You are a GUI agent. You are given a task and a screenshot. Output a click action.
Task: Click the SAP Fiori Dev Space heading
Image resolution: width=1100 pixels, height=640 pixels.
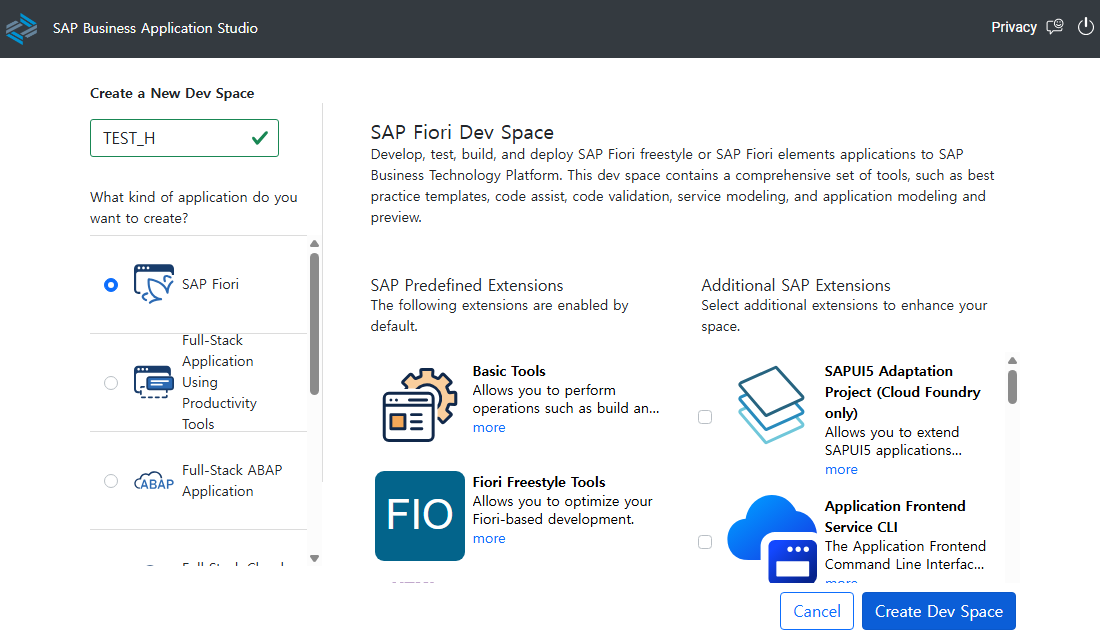[462, 132]
